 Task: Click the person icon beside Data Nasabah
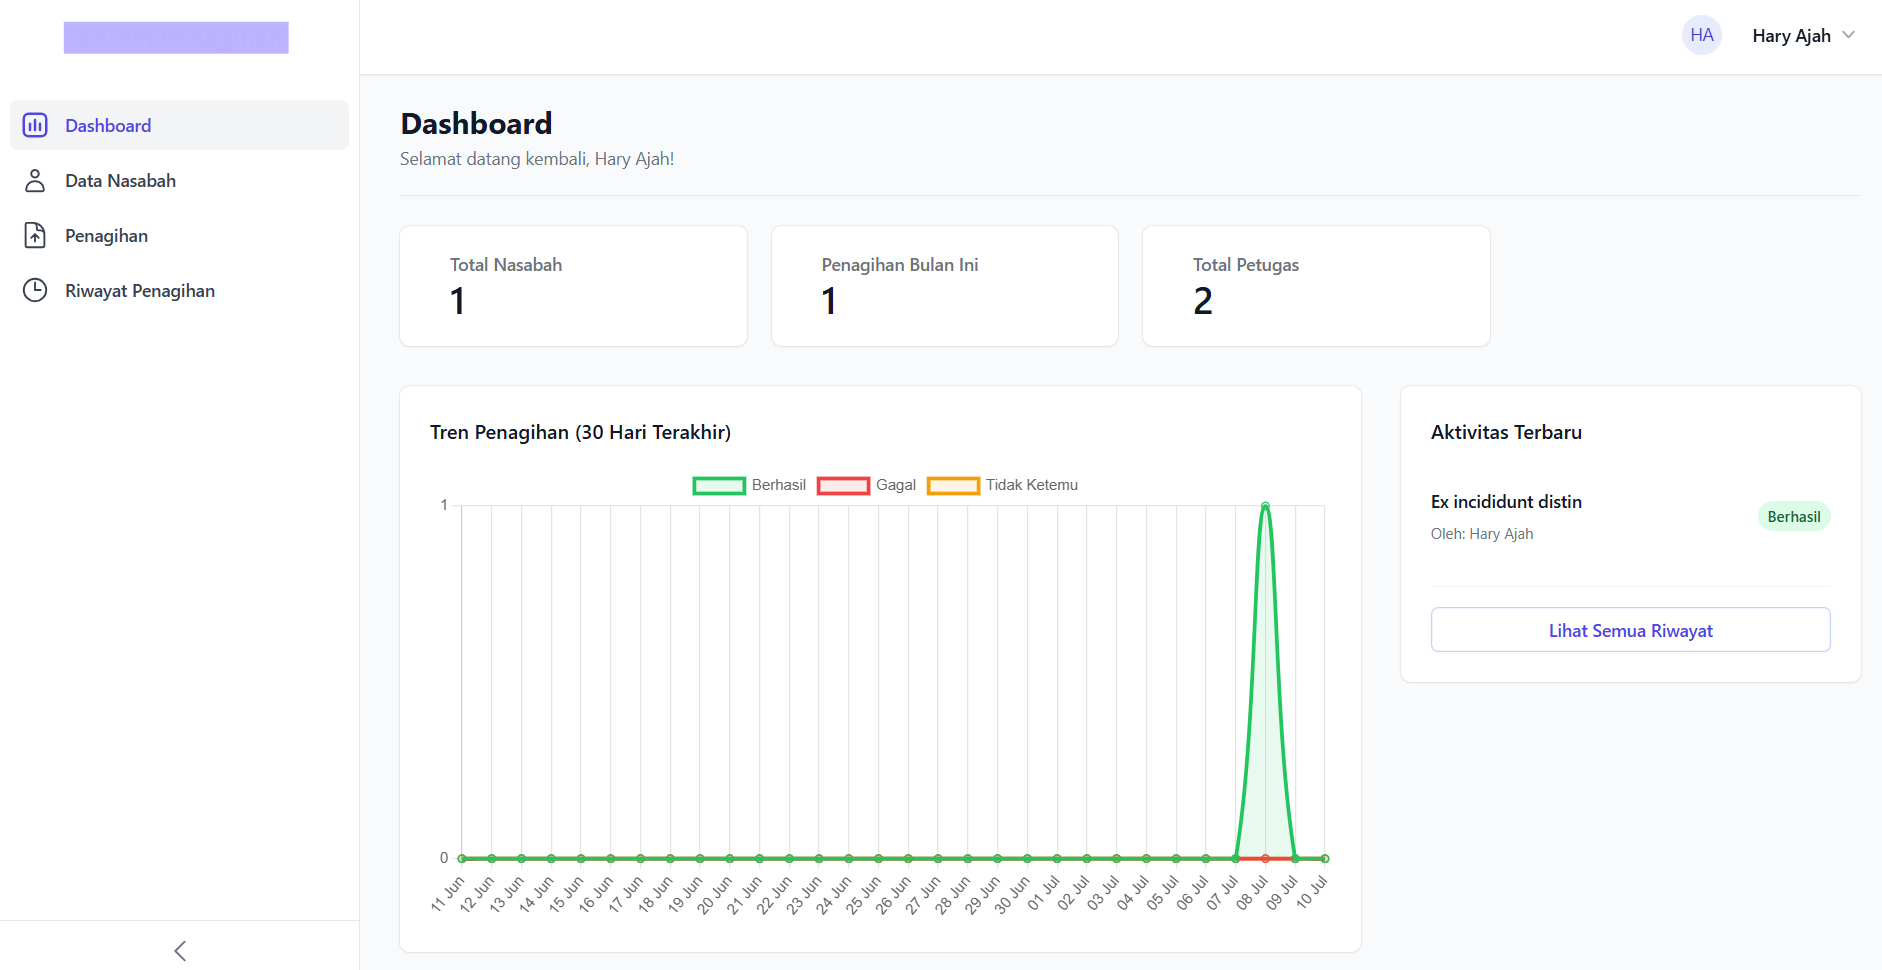35,180
